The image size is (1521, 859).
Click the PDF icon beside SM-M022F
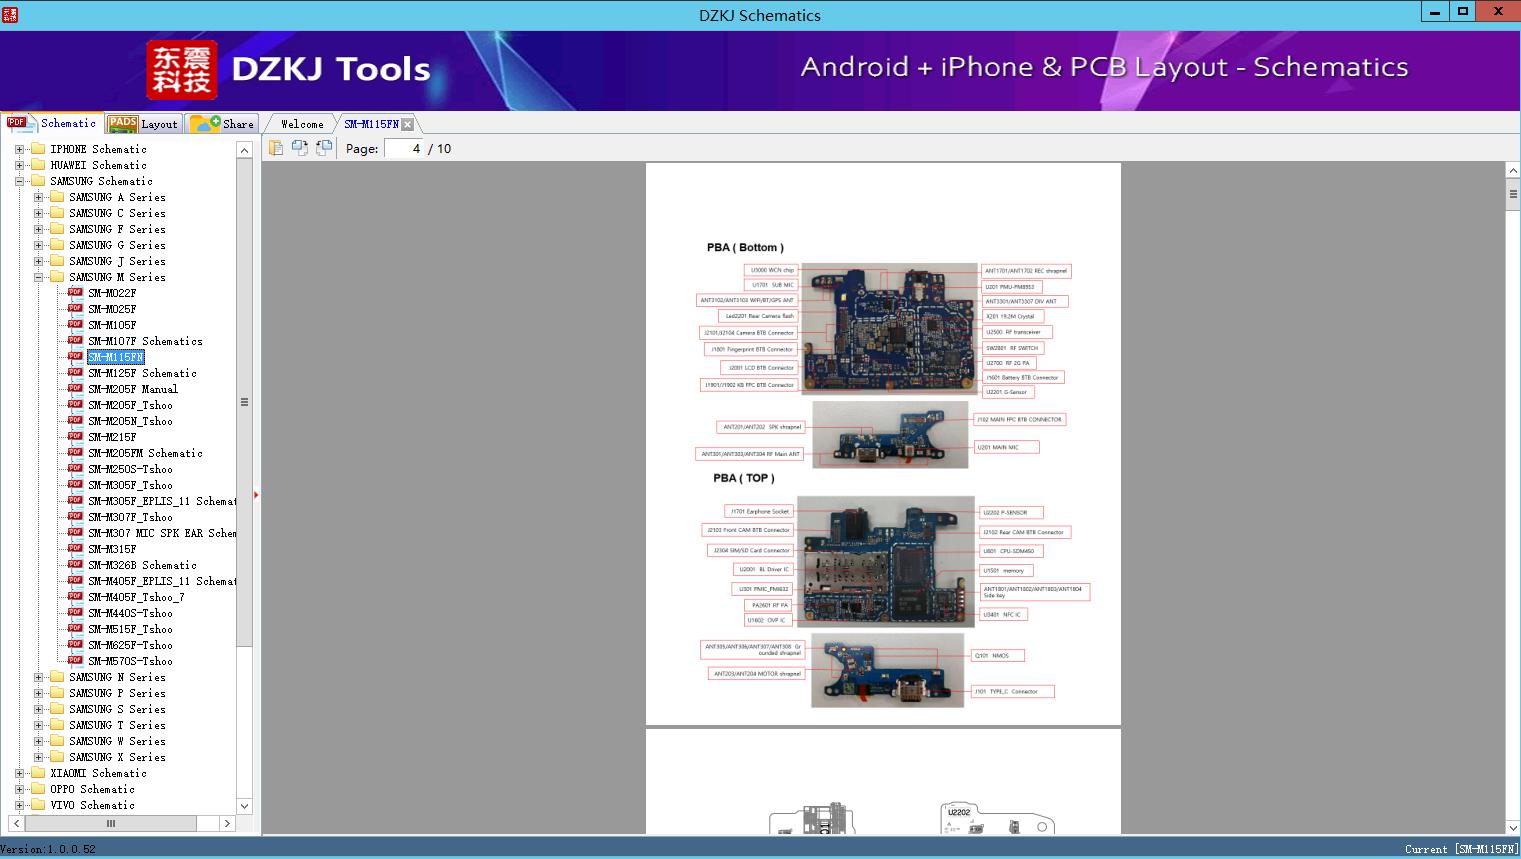coord(75,293)
